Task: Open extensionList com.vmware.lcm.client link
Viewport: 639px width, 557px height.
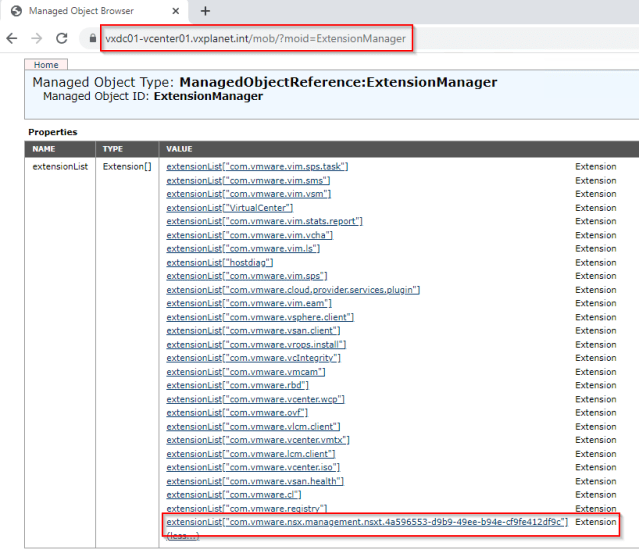Action: [251, 454]
